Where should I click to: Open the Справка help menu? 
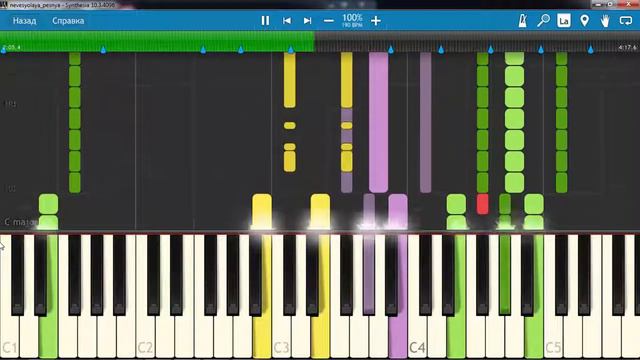(68, 20)
